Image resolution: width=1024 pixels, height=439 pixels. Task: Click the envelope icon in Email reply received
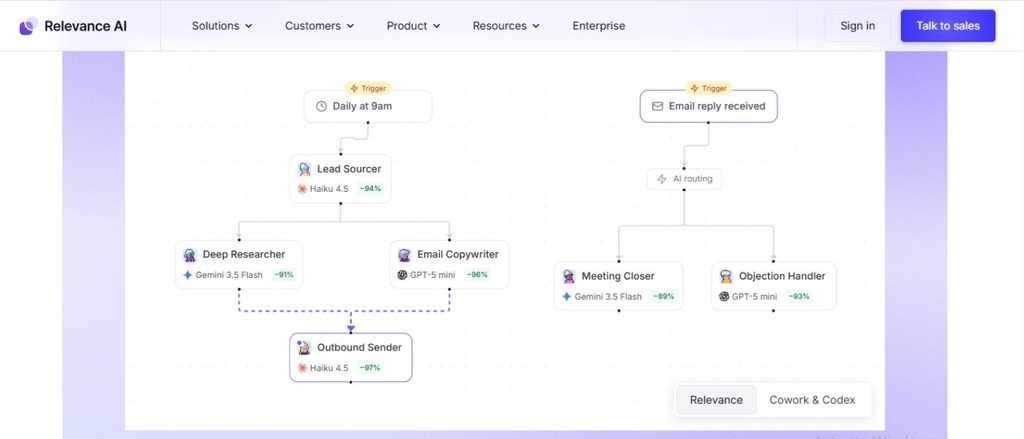[658, 106]
